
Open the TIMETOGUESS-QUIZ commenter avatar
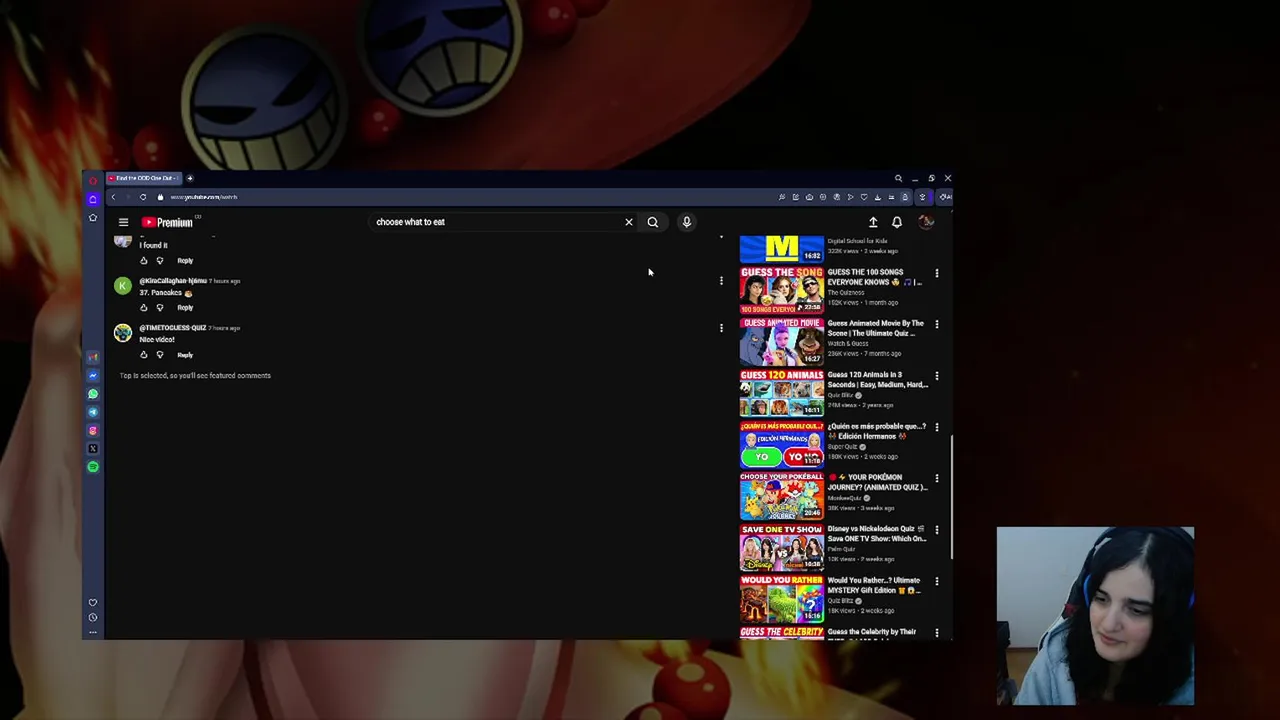click(122, 333)
